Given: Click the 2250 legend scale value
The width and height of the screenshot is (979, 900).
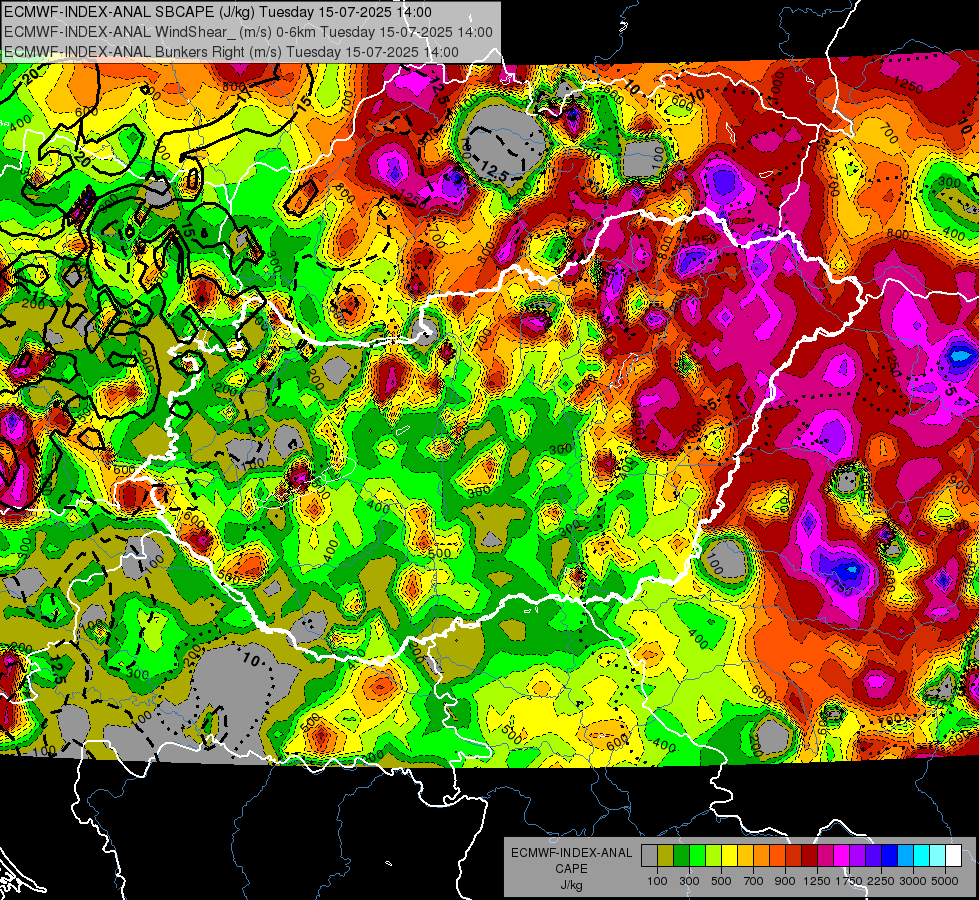Looking at the screenshot, I should click(x=881, y=881).
